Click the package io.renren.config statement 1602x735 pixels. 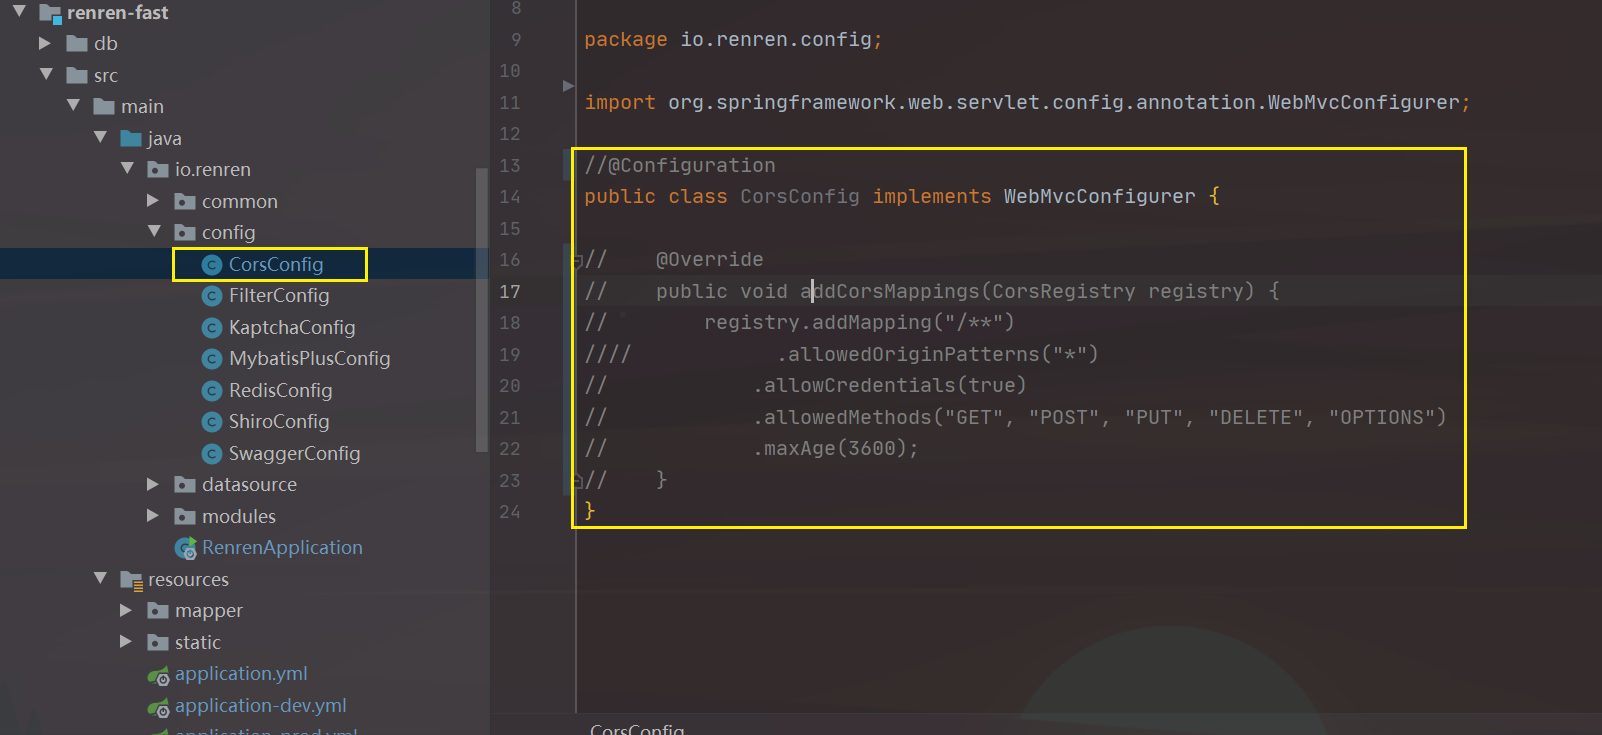pos(733,39)
